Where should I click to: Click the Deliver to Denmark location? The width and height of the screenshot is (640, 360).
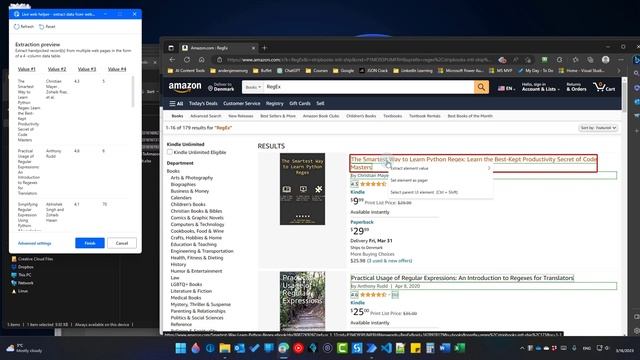[x=221, y=87]
